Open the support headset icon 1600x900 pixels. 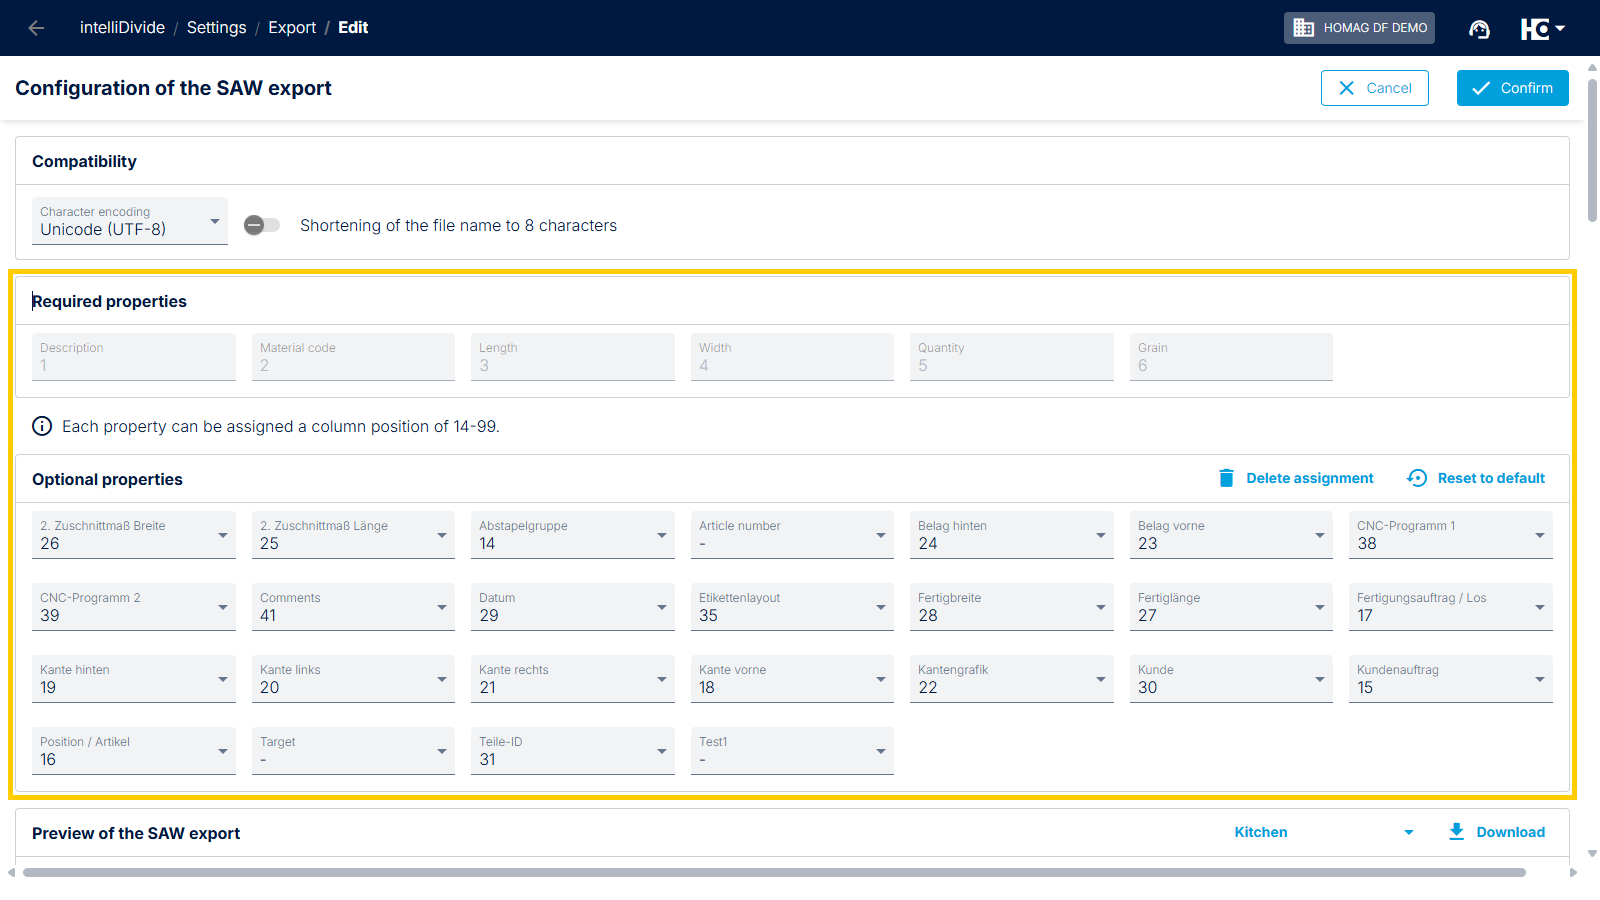point(1479,29)
